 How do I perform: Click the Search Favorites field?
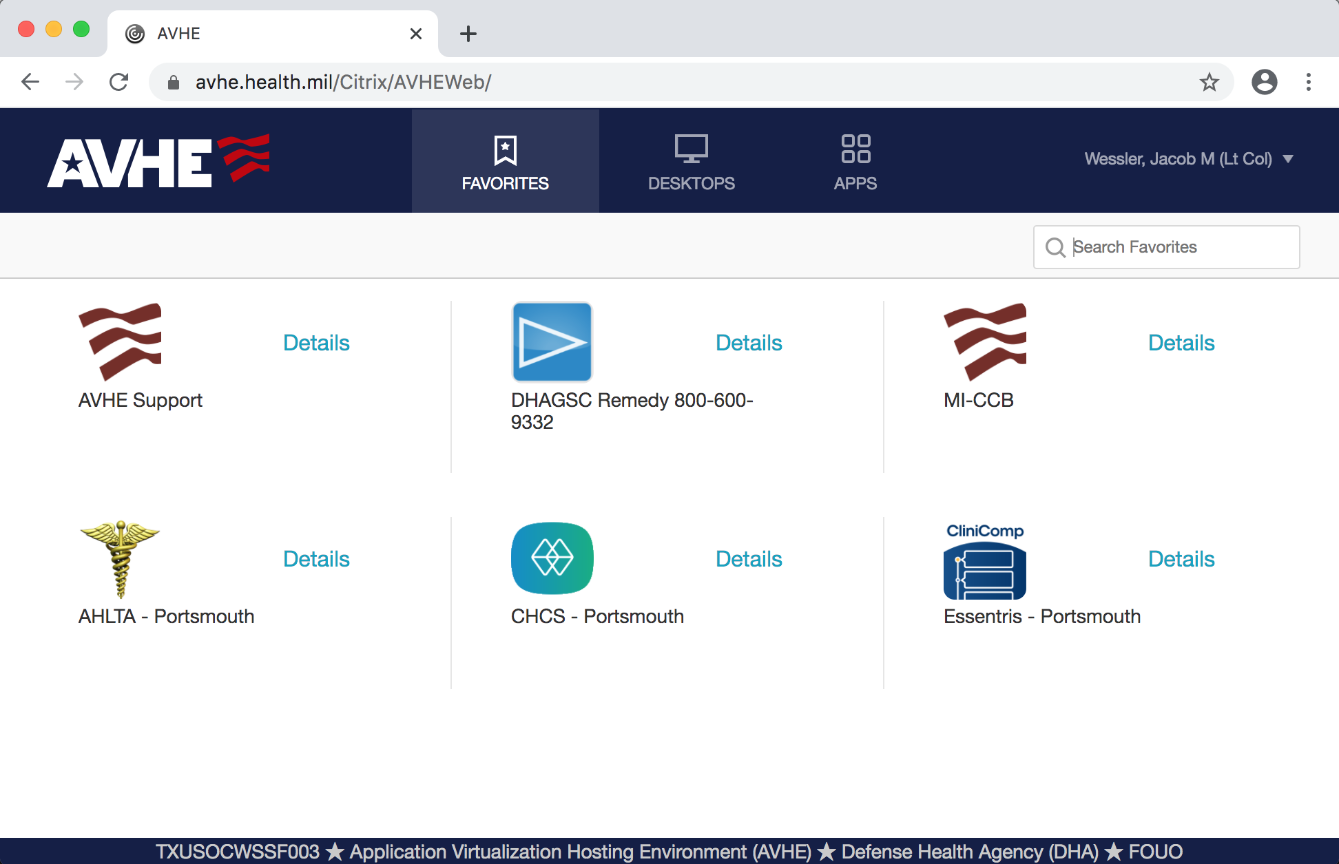[x=1166, y=247]
